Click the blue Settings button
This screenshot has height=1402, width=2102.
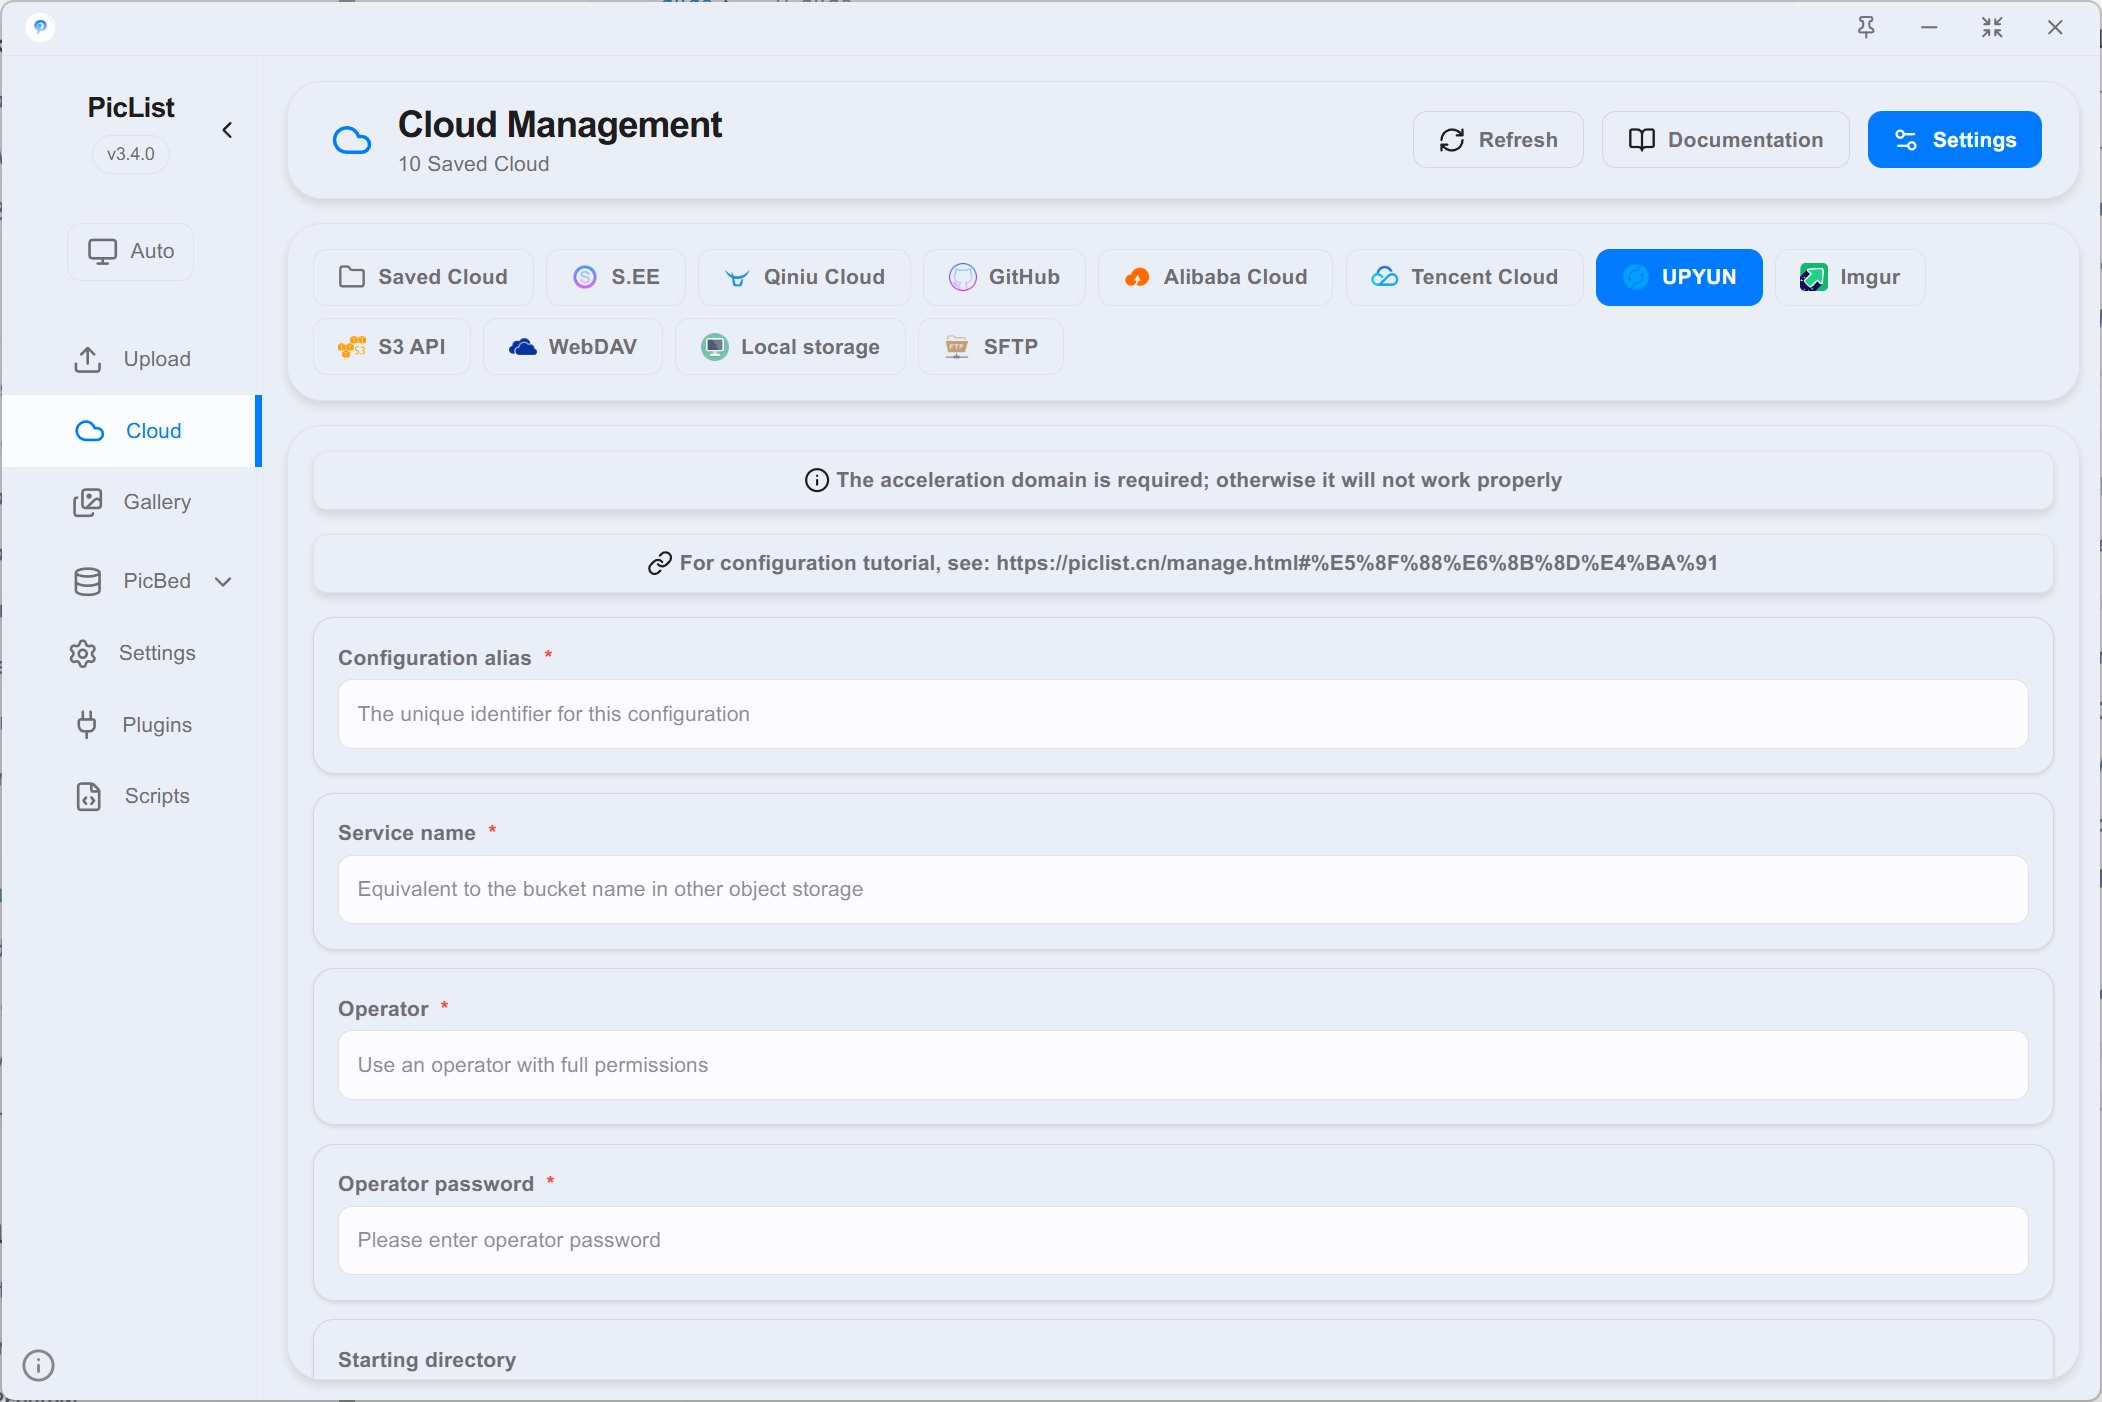(x=1954, y=140)
